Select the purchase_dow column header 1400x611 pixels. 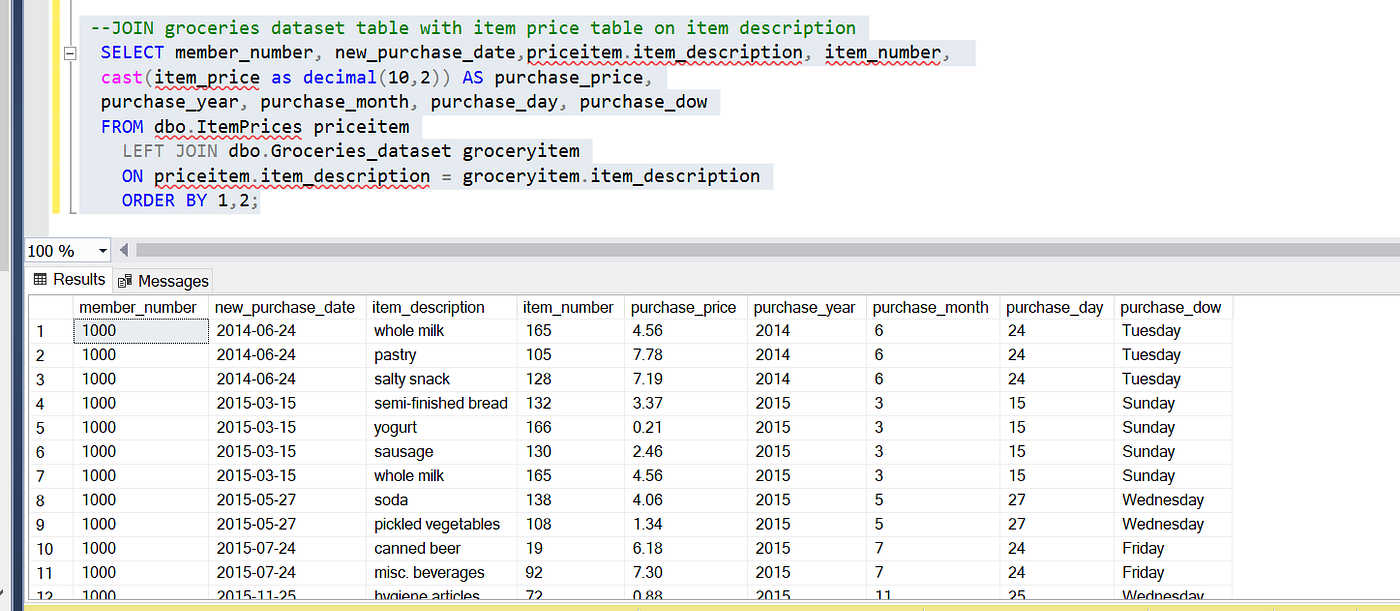click(1171, 307)
